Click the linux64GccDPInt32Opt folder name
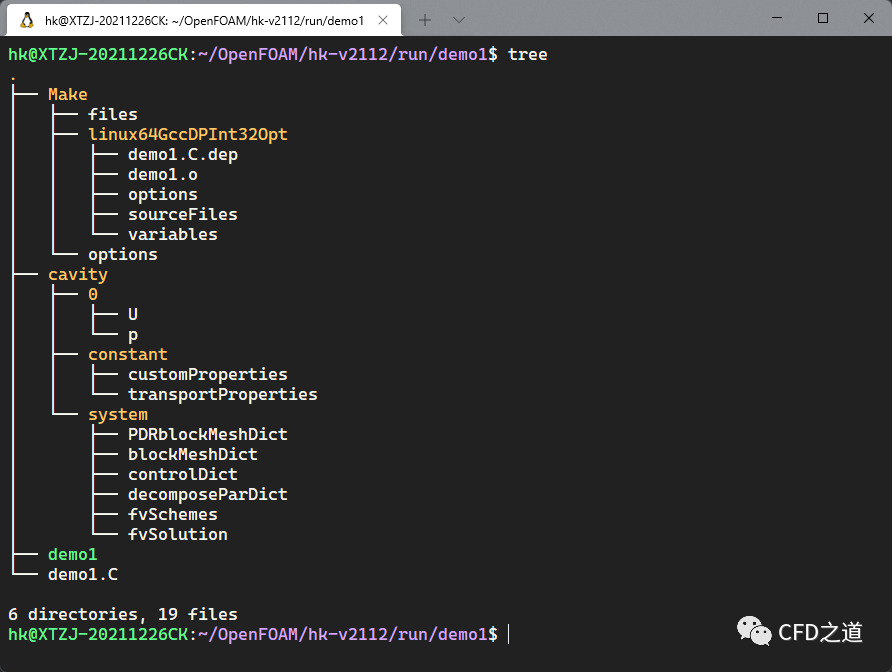This screenshot has height=672, width=892. point(188,134)
